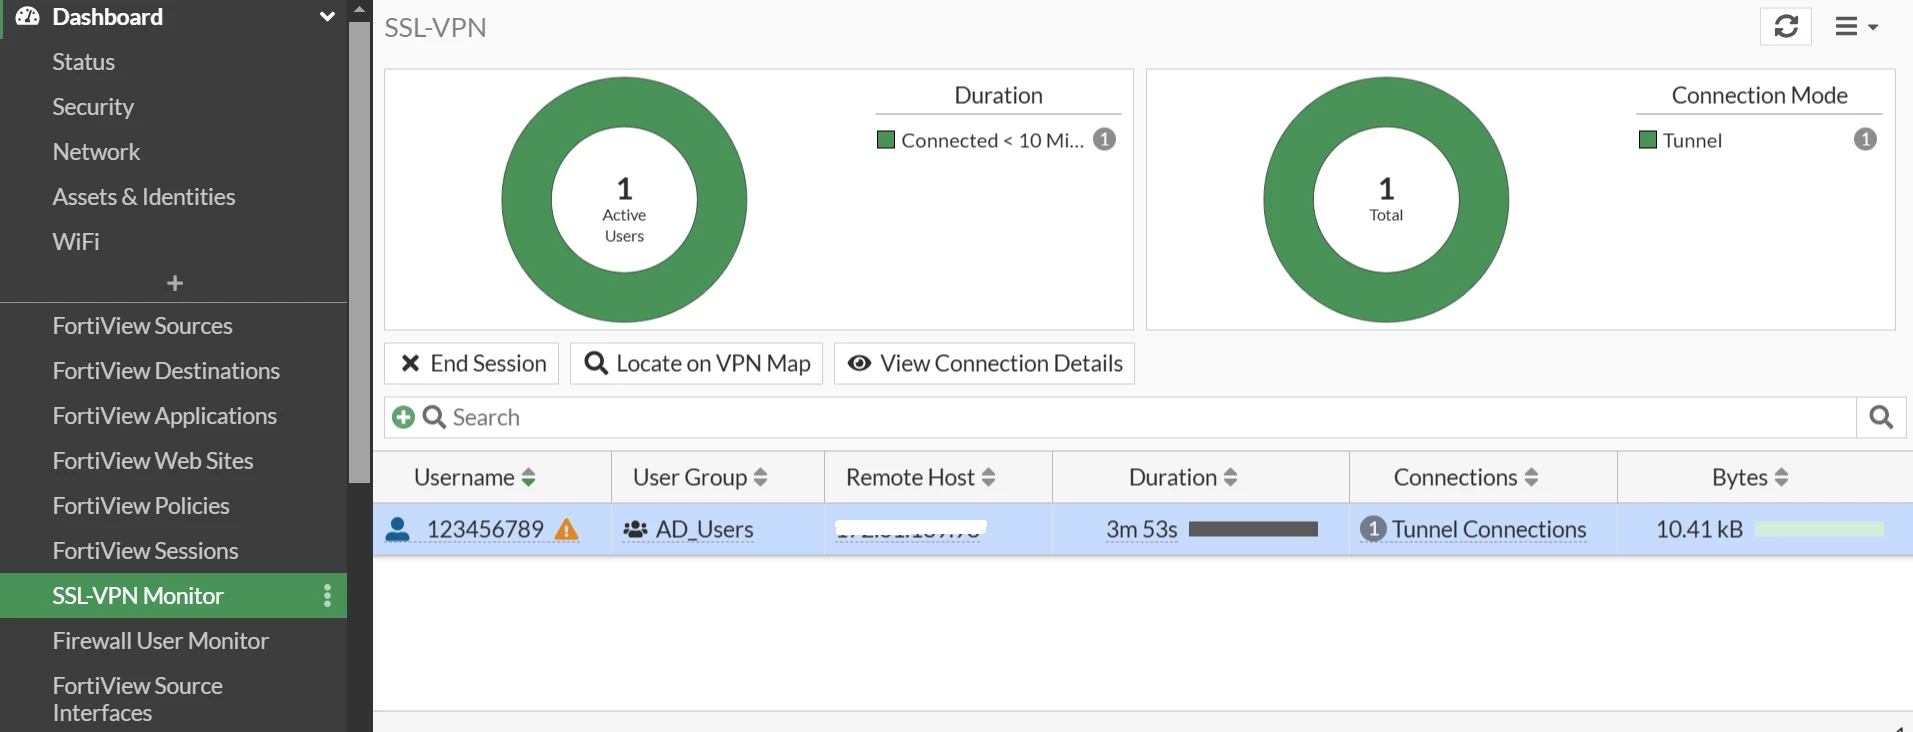Click the light green bytes bar
Image resolution: width=1913 pixels, height=732 pixels.
[1819, 529]
